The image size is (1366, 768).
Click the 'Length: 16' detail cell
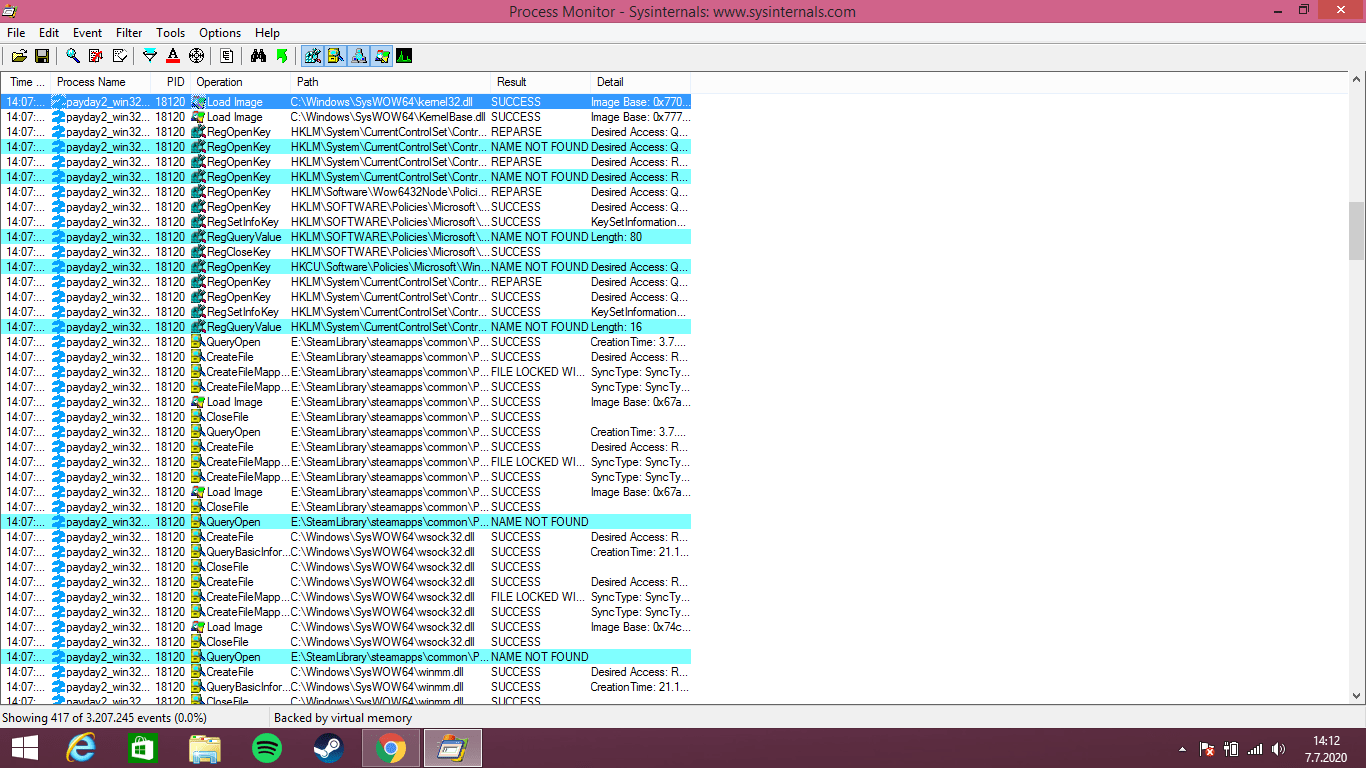pos(640,327)
